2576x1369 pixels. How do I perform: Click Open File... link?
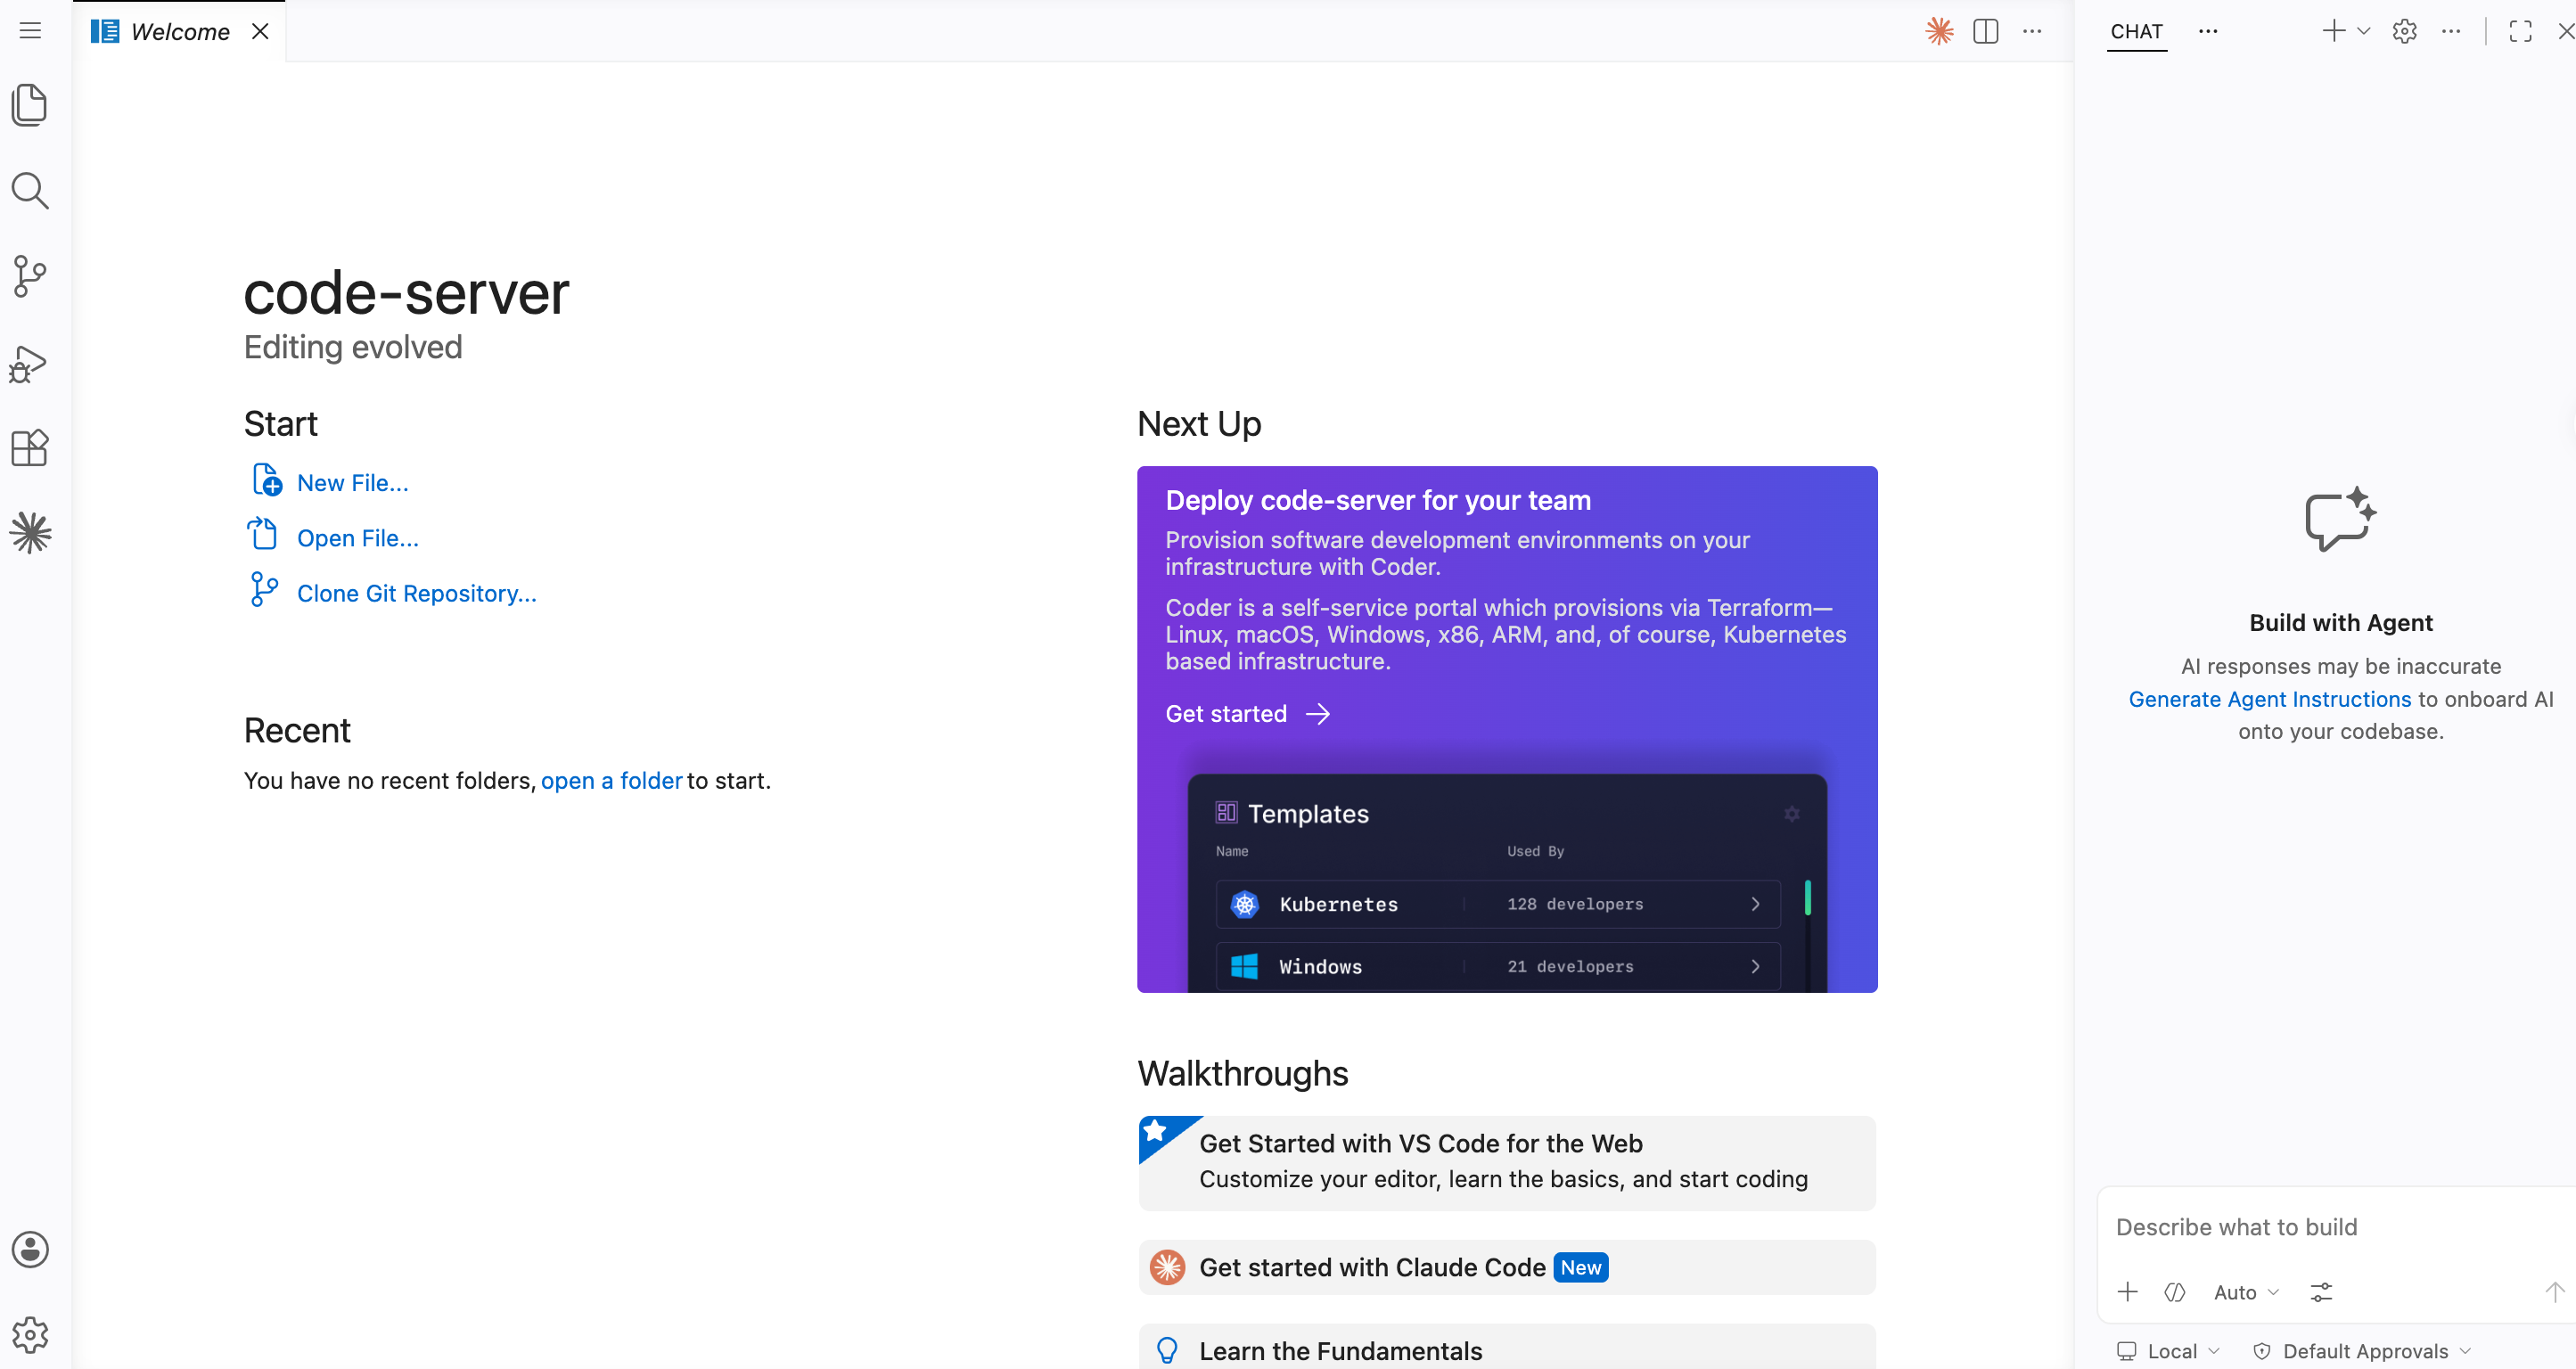(x=358, y=538)
